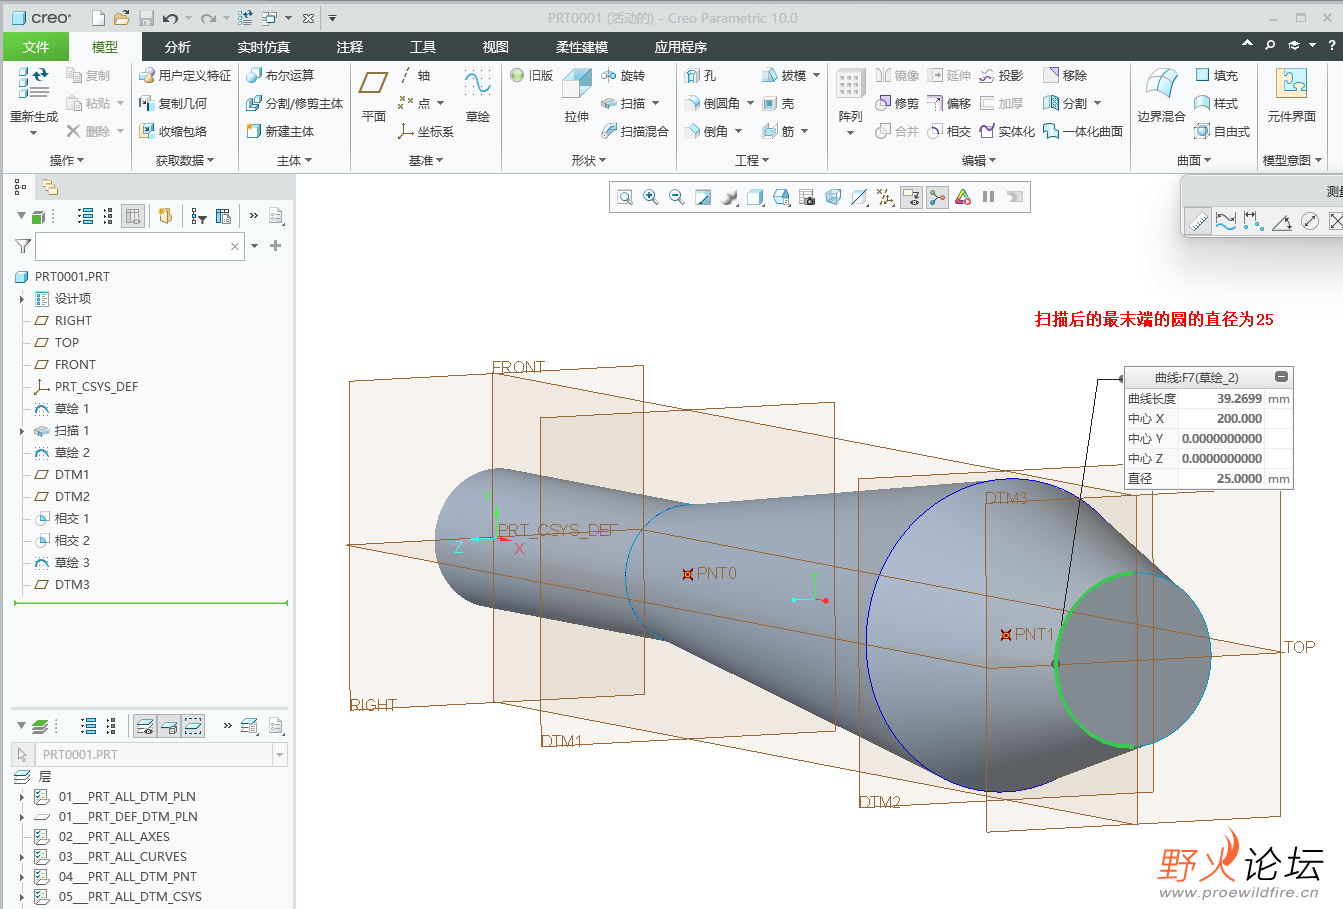
Task: Toggle the pause simulation button in graphics toolbar
Action: (989, 197)
